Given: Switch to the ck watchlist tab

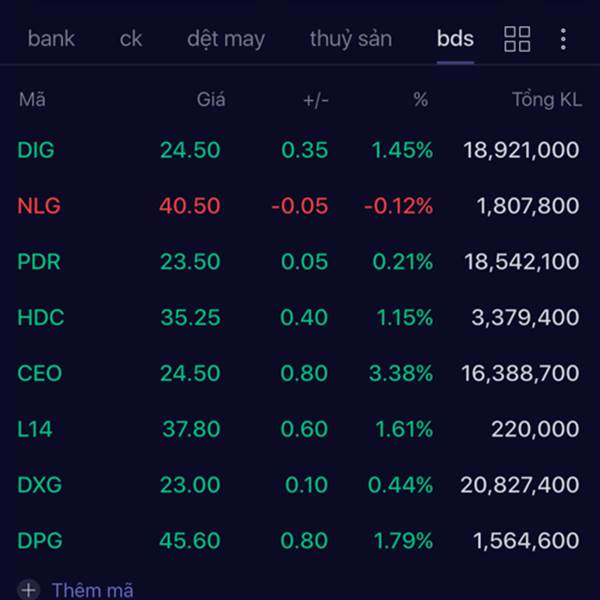Looking at the screenshot, I should point(131,39).
